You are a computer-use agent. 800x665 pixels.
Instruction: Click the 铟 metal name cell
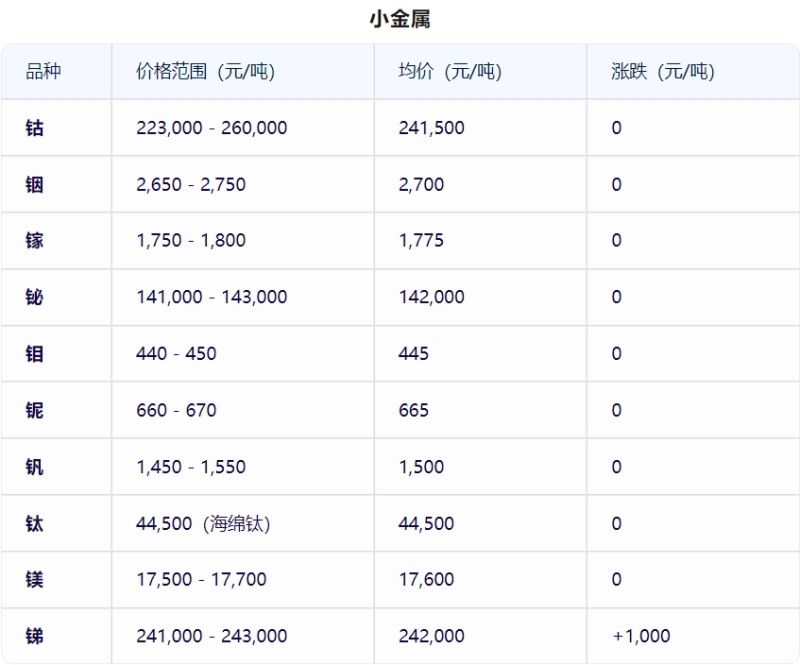click(35, 185)
